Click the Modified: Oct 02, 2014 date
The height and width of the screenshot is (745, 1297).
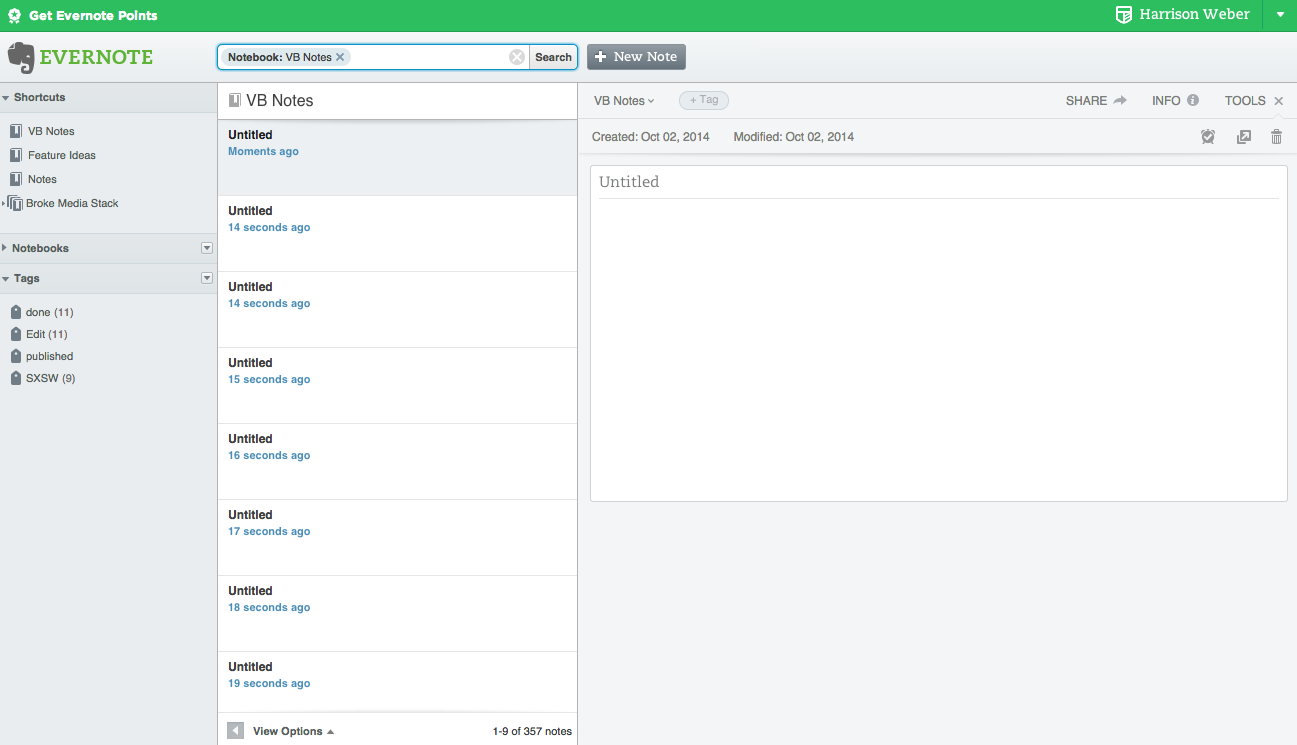(x=793, y=137)
